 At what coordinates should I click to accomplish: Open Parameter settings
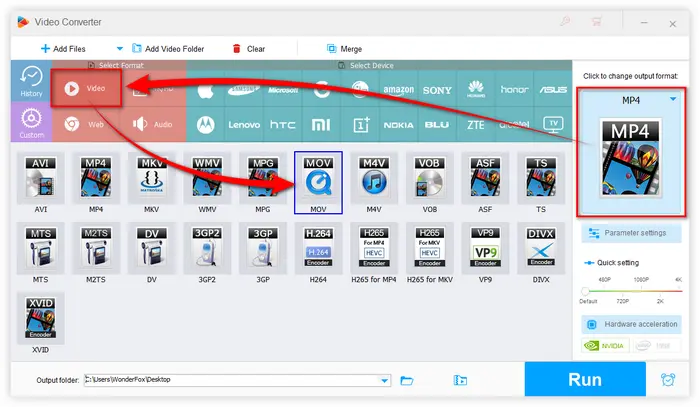click(x=631, y=233)
